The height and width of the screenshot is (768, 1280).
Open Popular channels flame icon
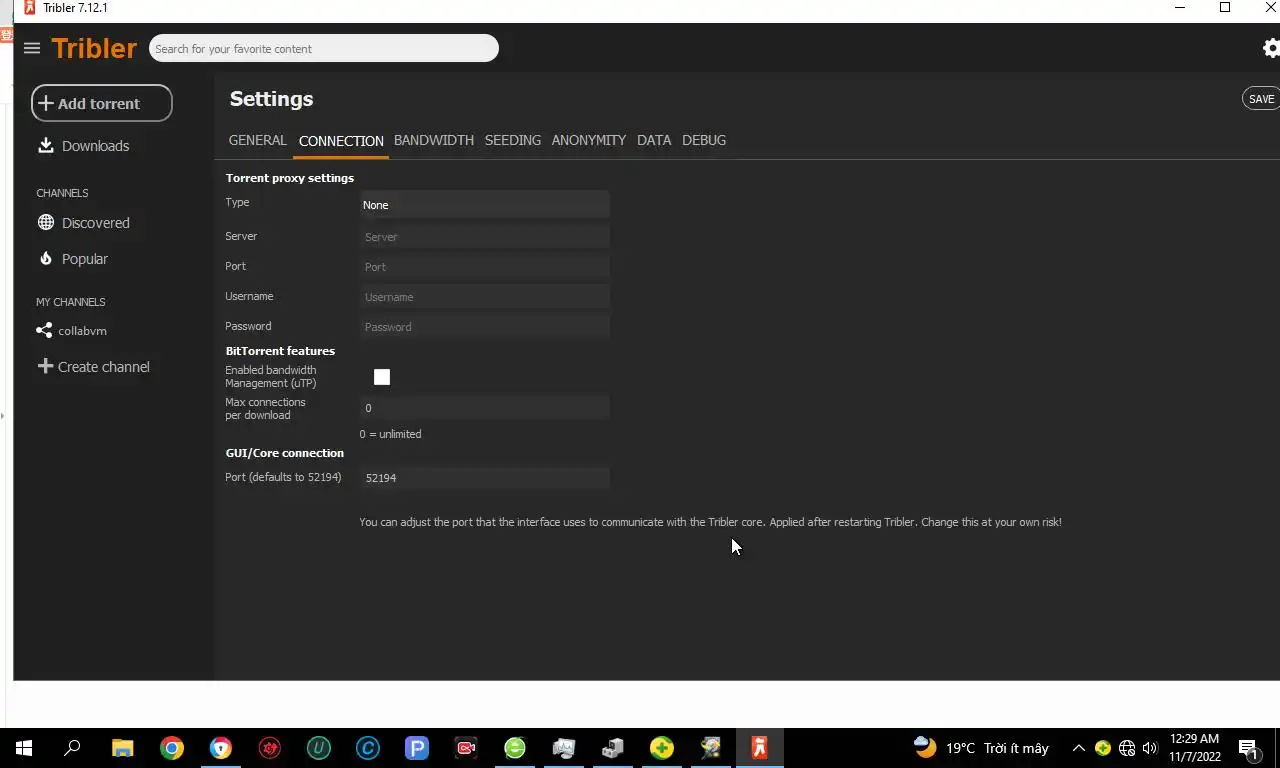tap(45, 258)
